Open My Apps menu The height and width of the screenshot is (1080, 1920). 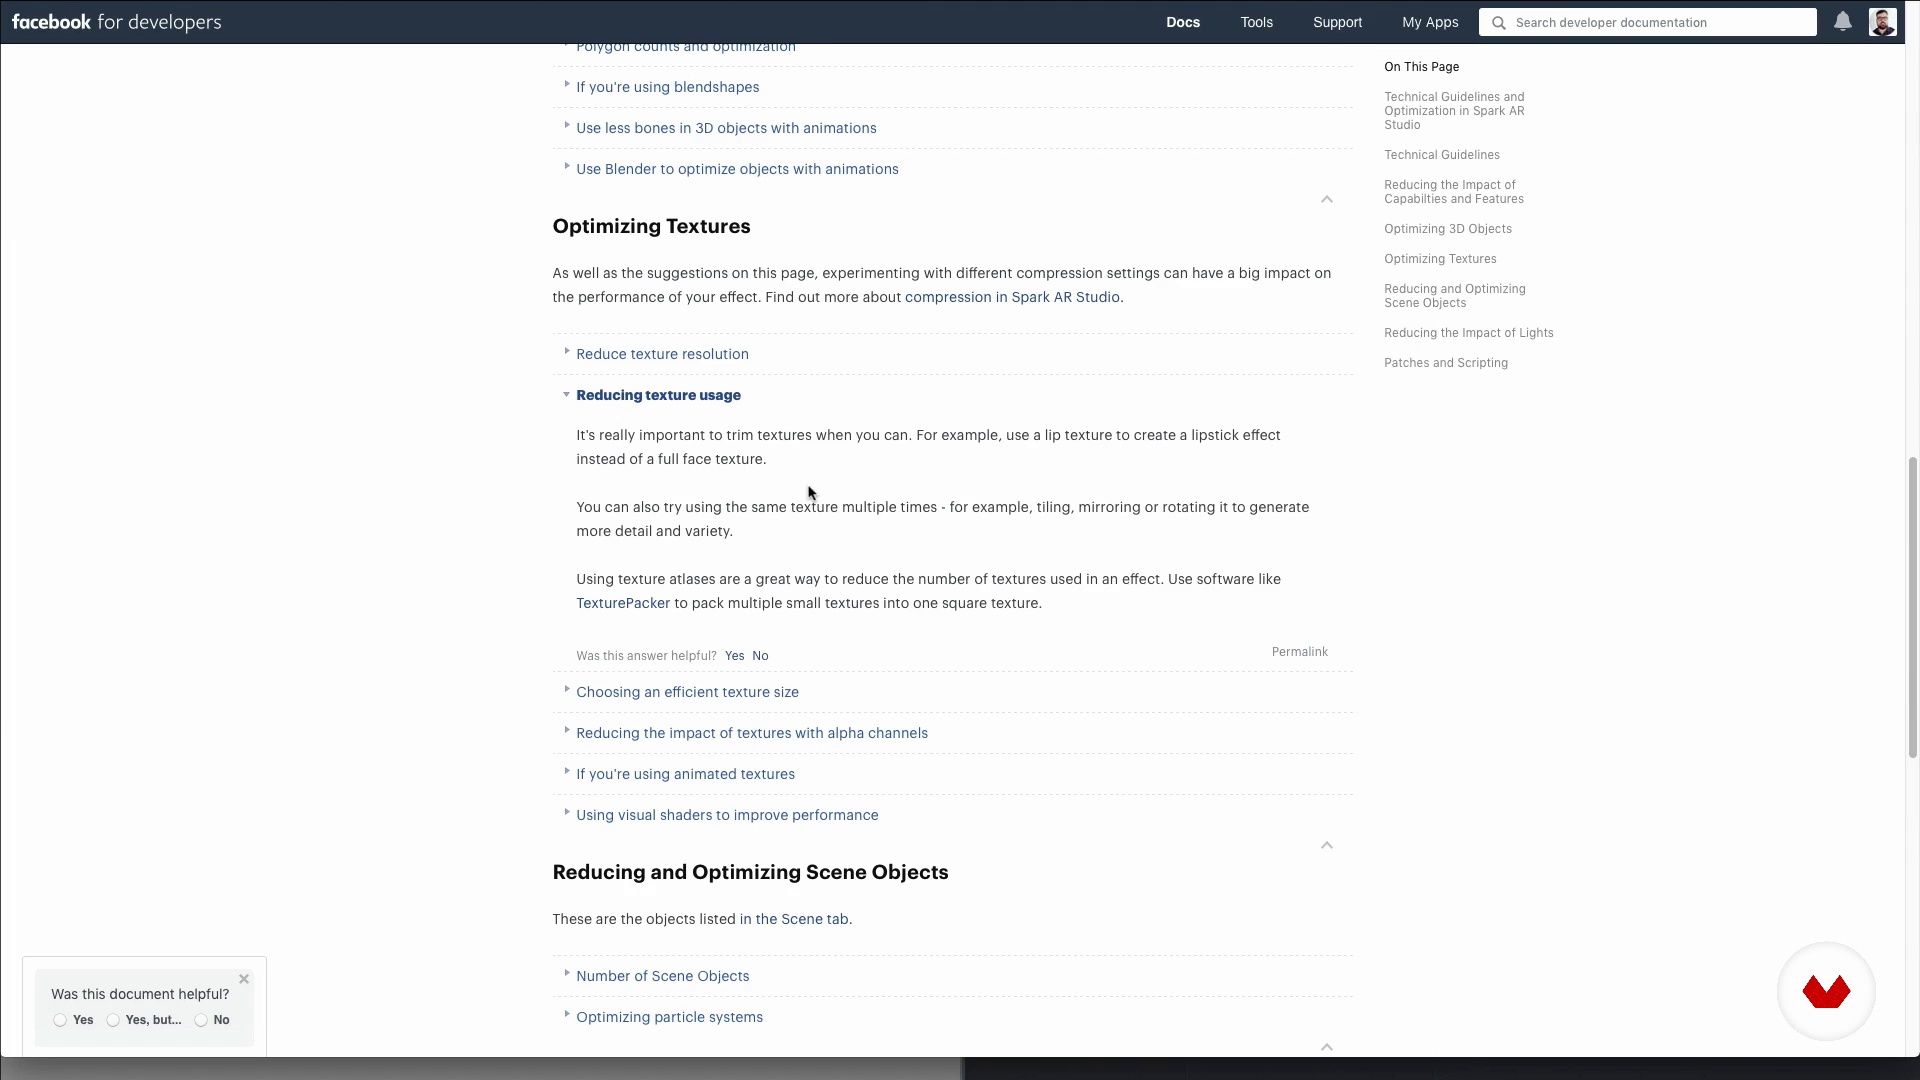point(1430,22)
